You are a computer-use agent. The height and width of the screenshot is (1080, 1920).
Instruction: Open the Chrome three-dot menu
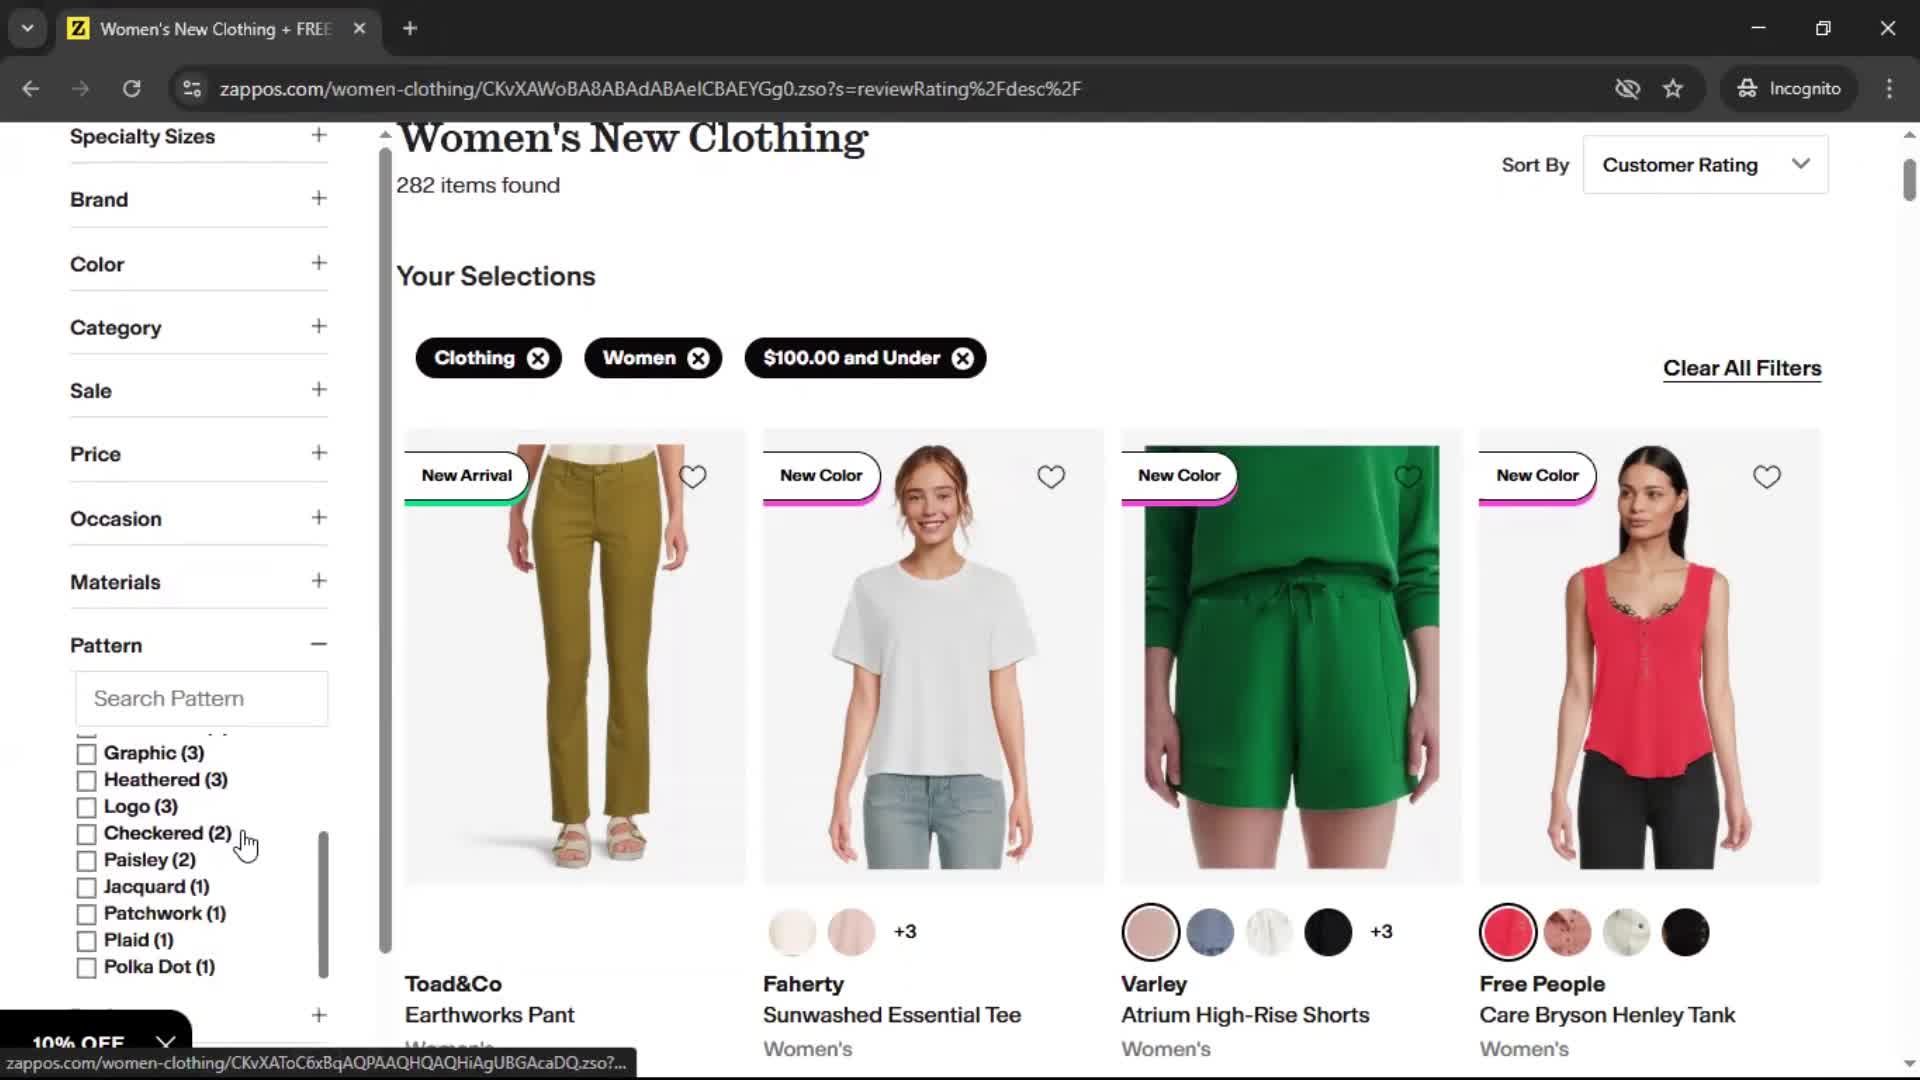click(1889, 88)
